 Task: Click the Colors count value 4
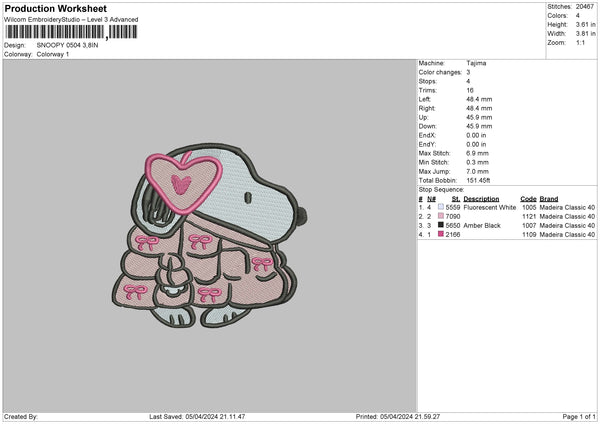tap(578, 16)
